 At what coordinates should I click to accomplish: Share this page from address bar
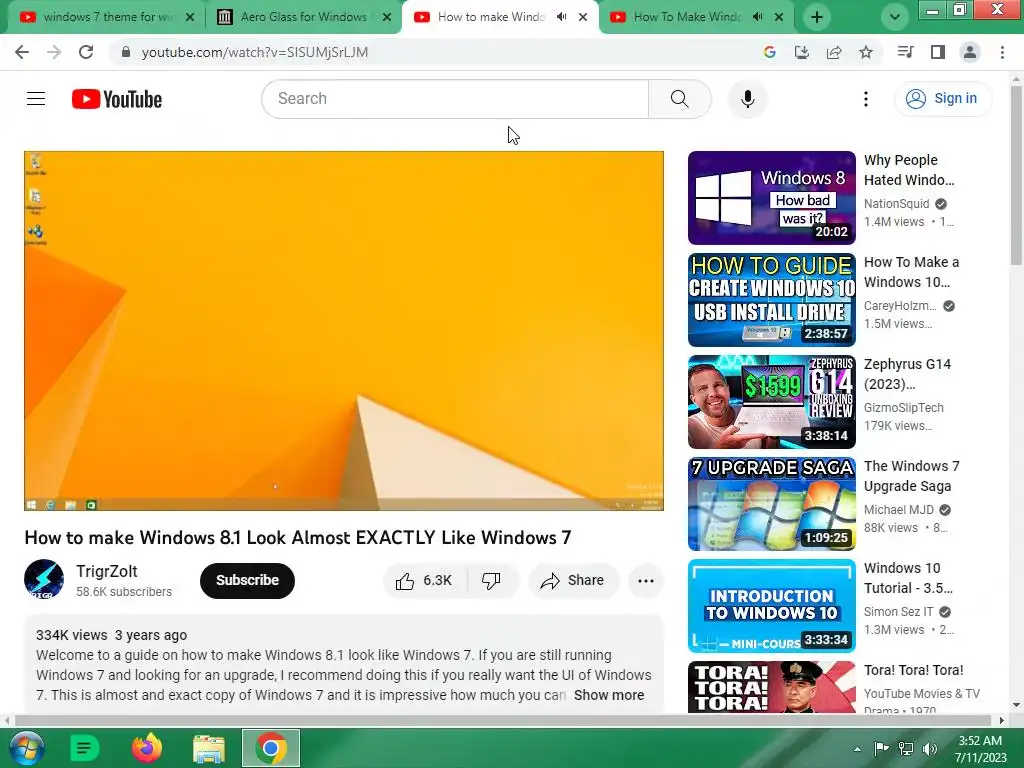(x=834, y=52)
